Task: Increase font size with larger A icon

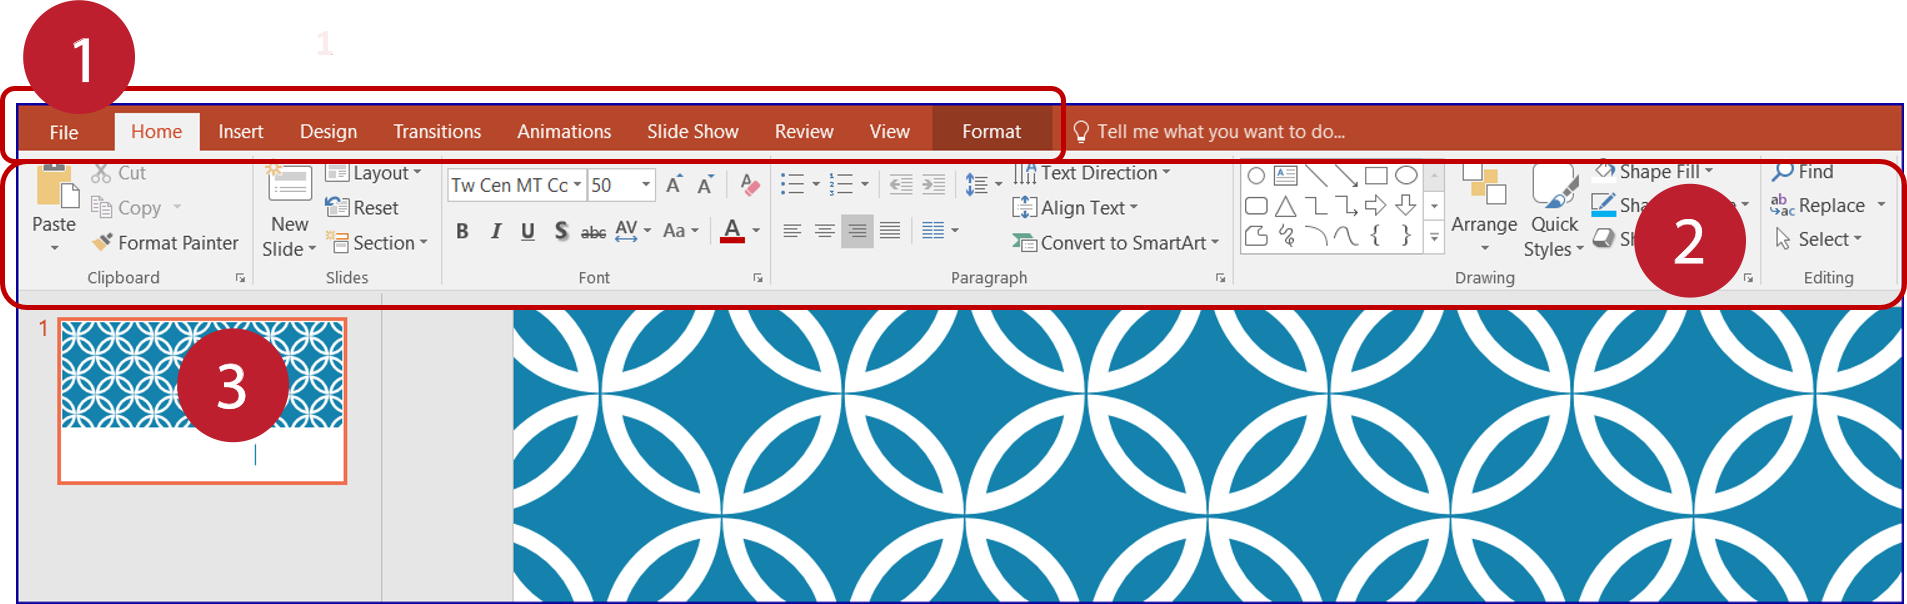Action: [674, 185]
